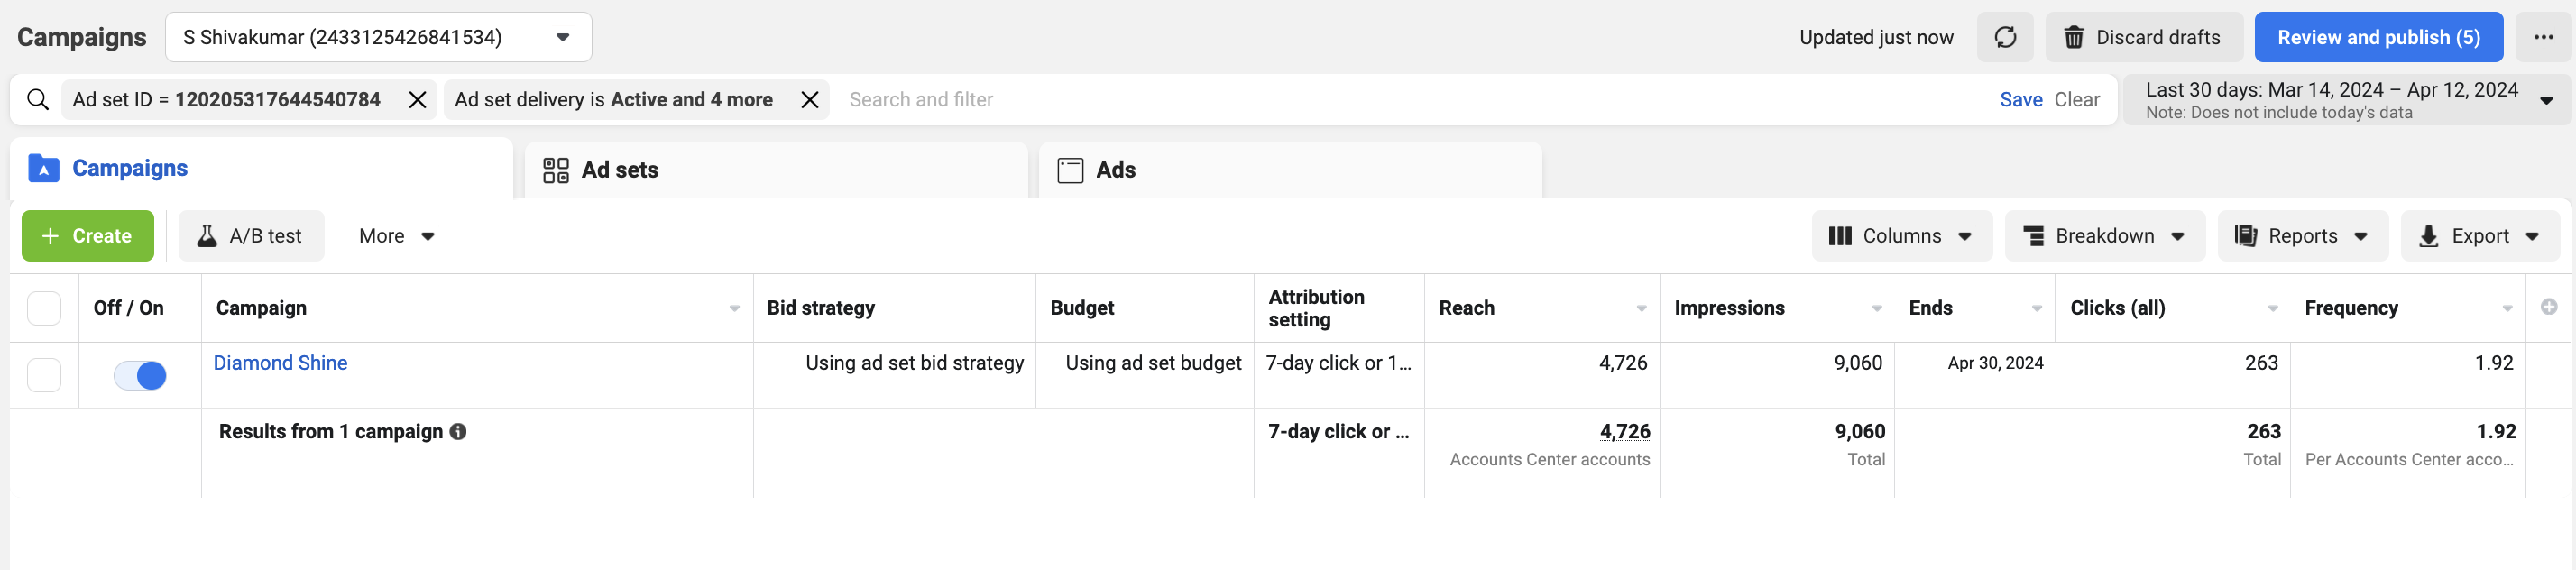Expand the Columns dropdown
Viewport: 2576px width, 570px height.
click(x=1901, y=236)
